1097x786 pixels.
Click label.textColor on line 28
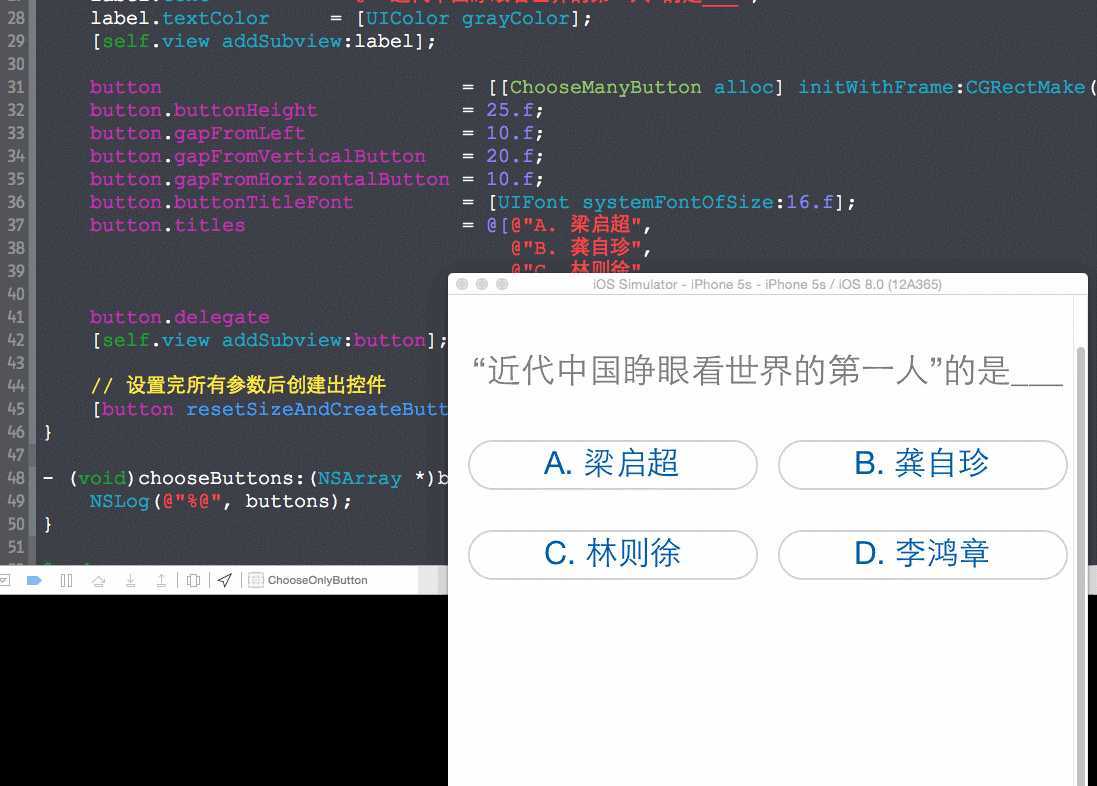pyautogui.click(x=180, y=18)
